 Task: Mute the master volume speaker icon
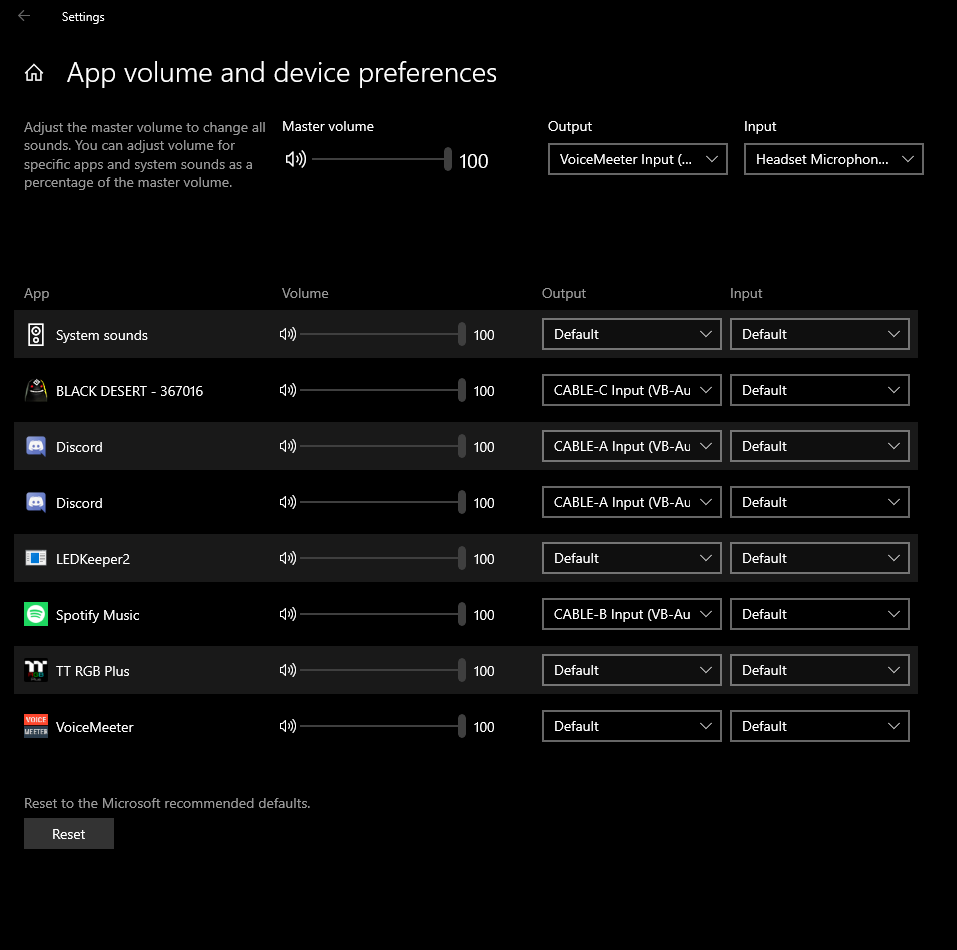(x=295, y=159)
